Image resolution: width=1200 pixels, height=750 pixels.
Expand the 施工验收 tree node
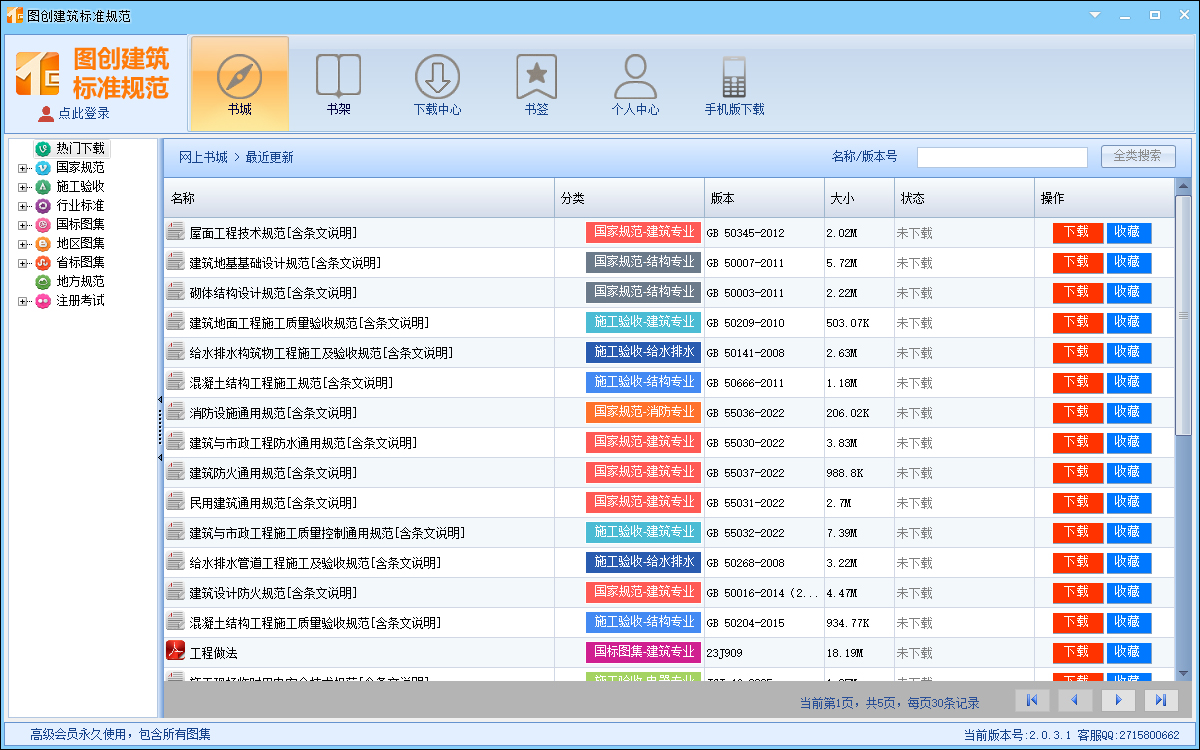23,187
